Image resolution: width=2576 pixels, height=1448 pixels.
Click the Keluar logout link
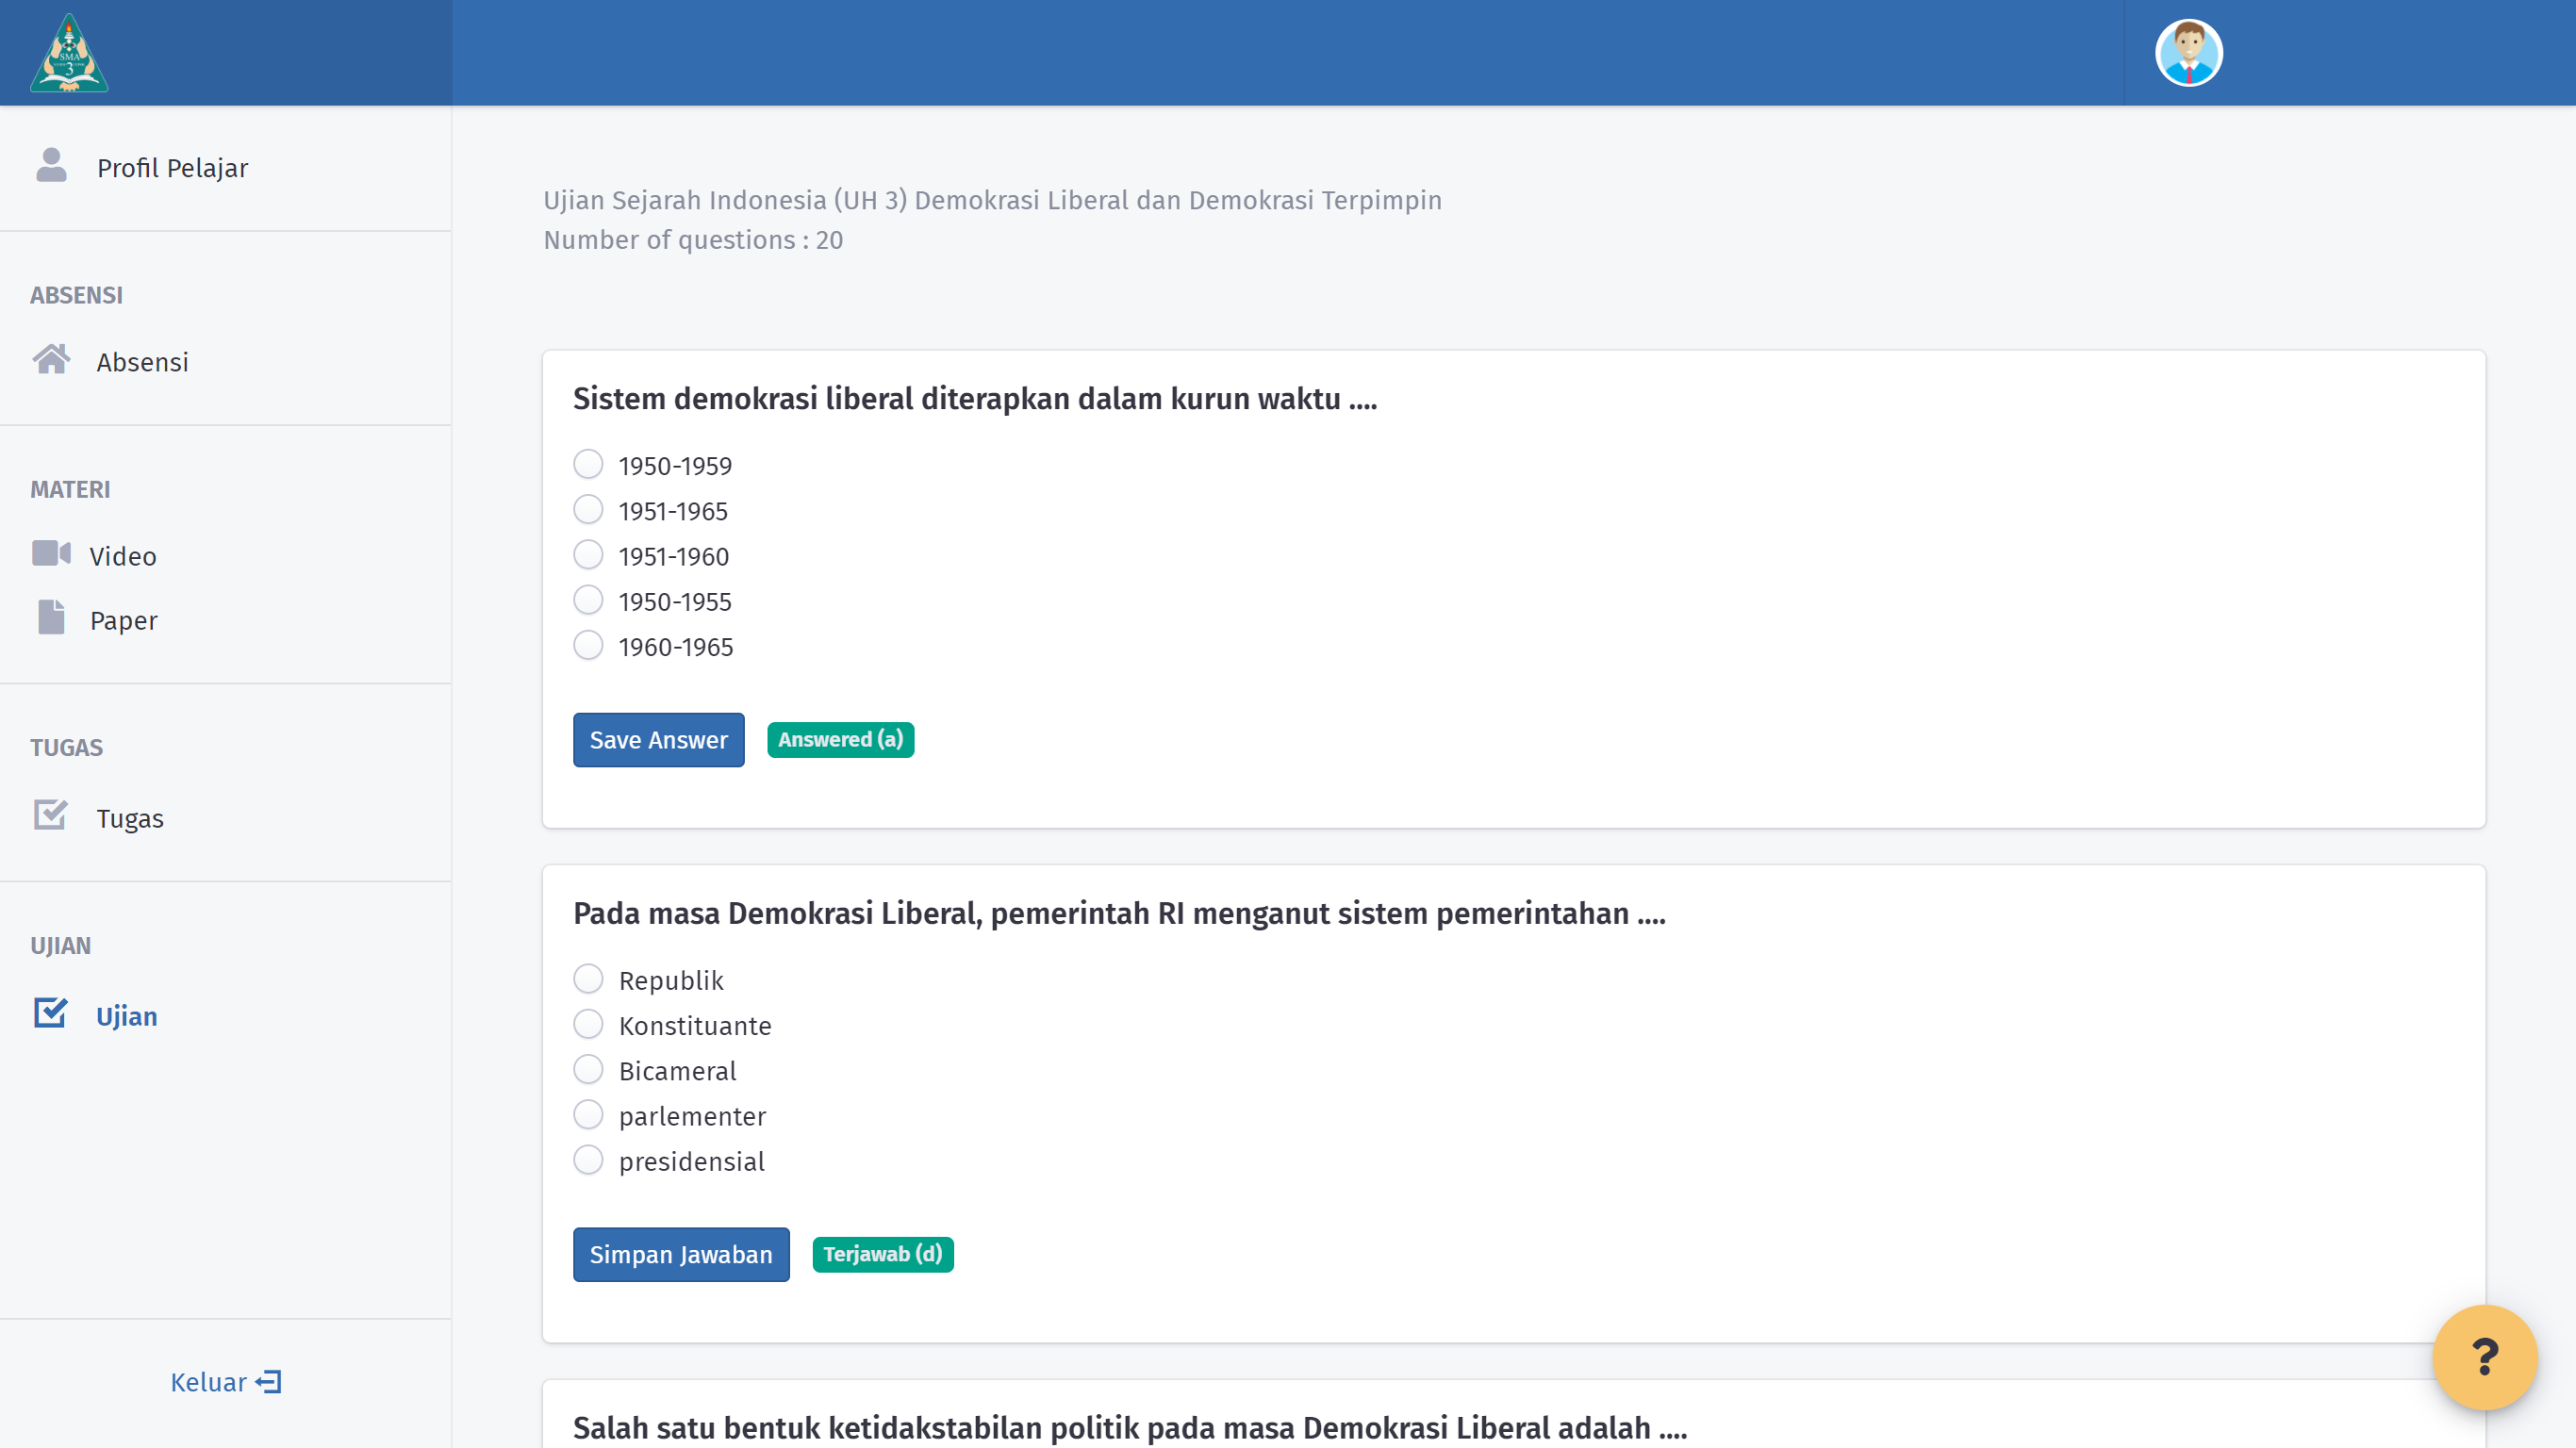[x=225, y=1382]
